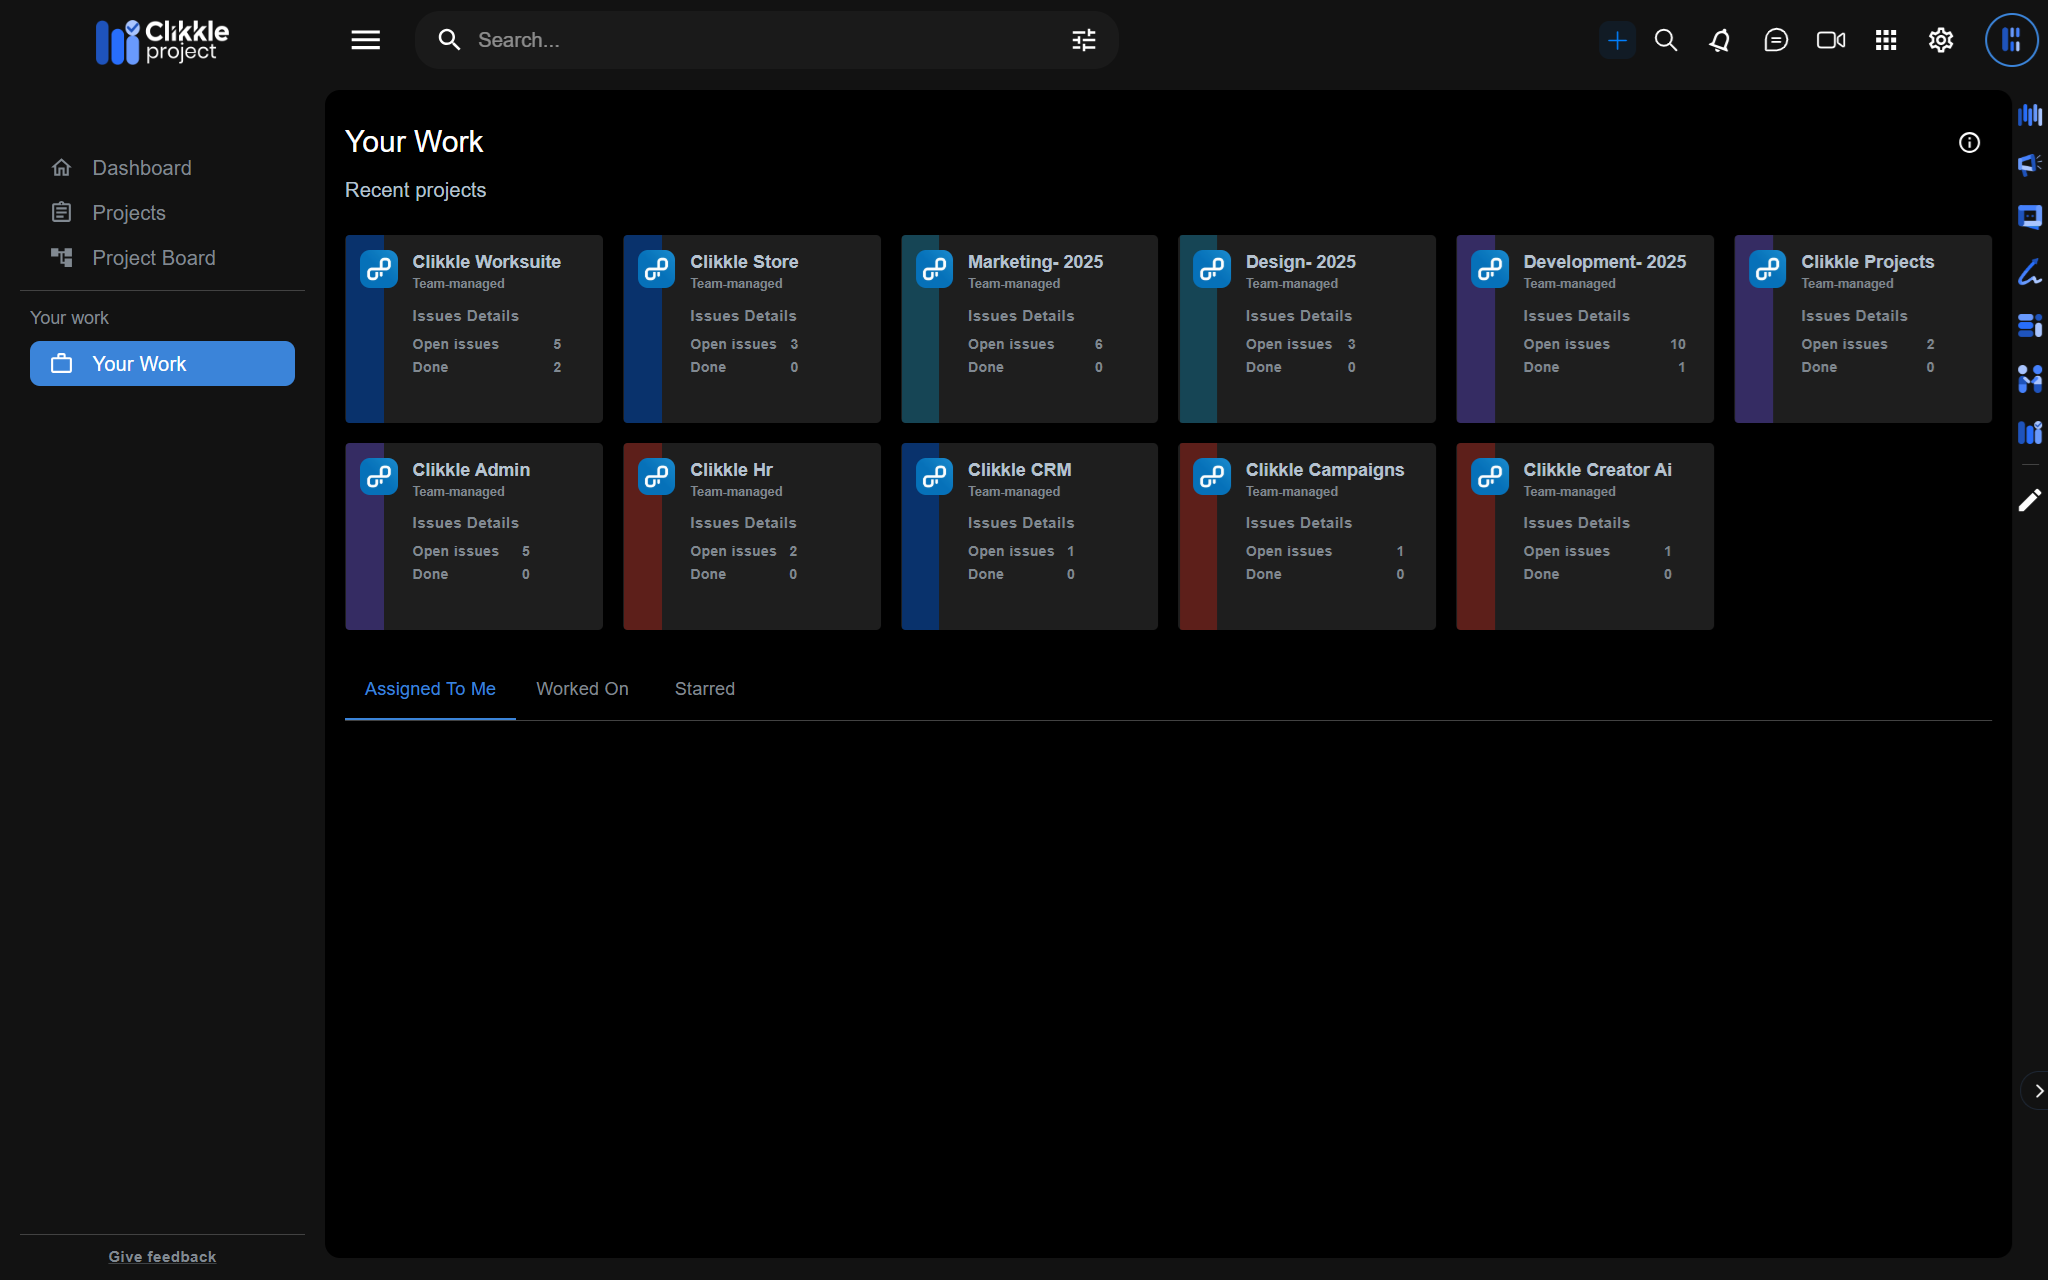Screen dimensions: 2048x1280
Task: Switch to the Worked On tab
Action: tap(582, 689)
